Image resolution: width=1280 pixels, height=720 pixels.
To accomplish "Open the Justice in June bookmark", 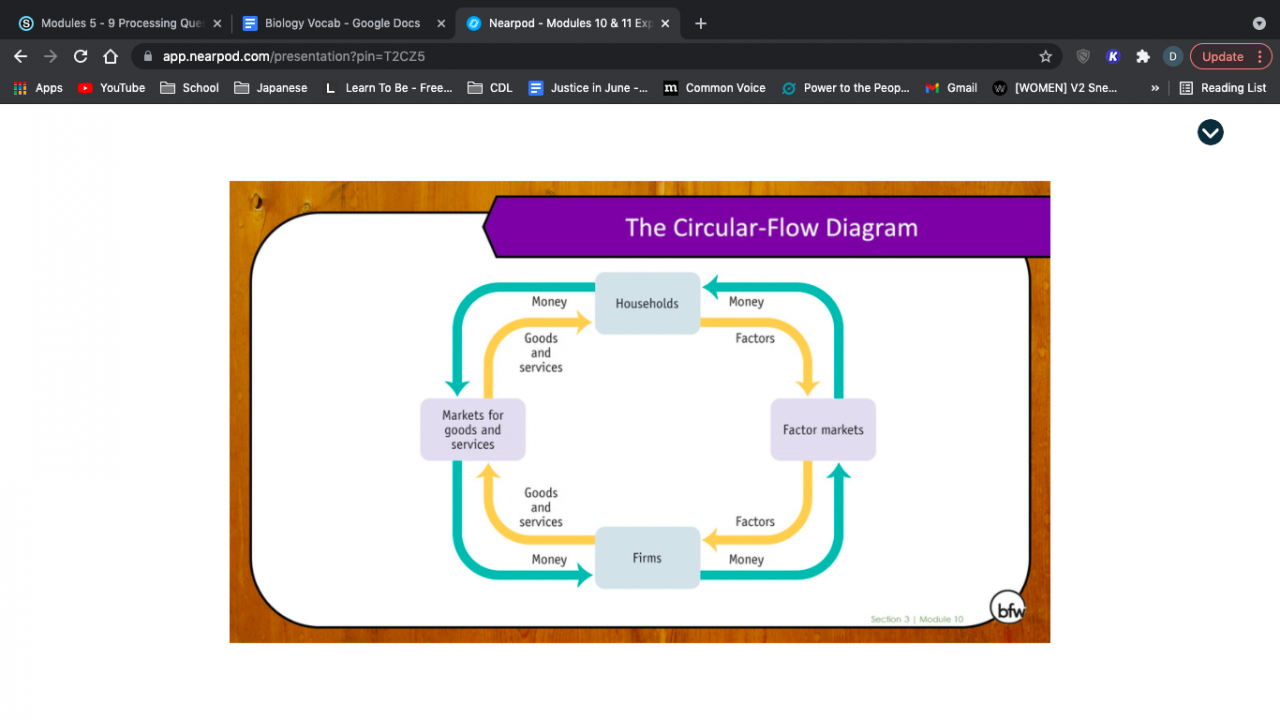I will (588, 88).
